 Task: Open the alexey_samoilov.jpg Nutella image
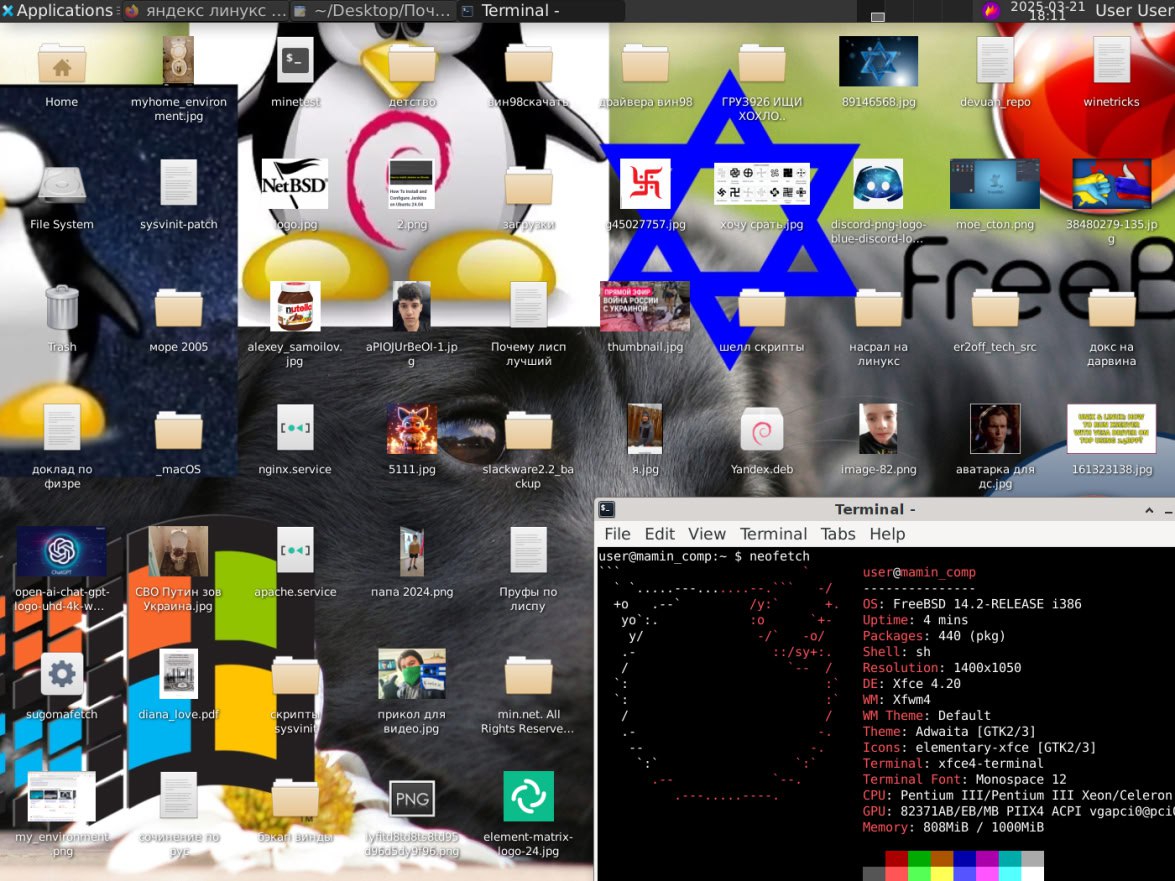[x=294, y=306]
